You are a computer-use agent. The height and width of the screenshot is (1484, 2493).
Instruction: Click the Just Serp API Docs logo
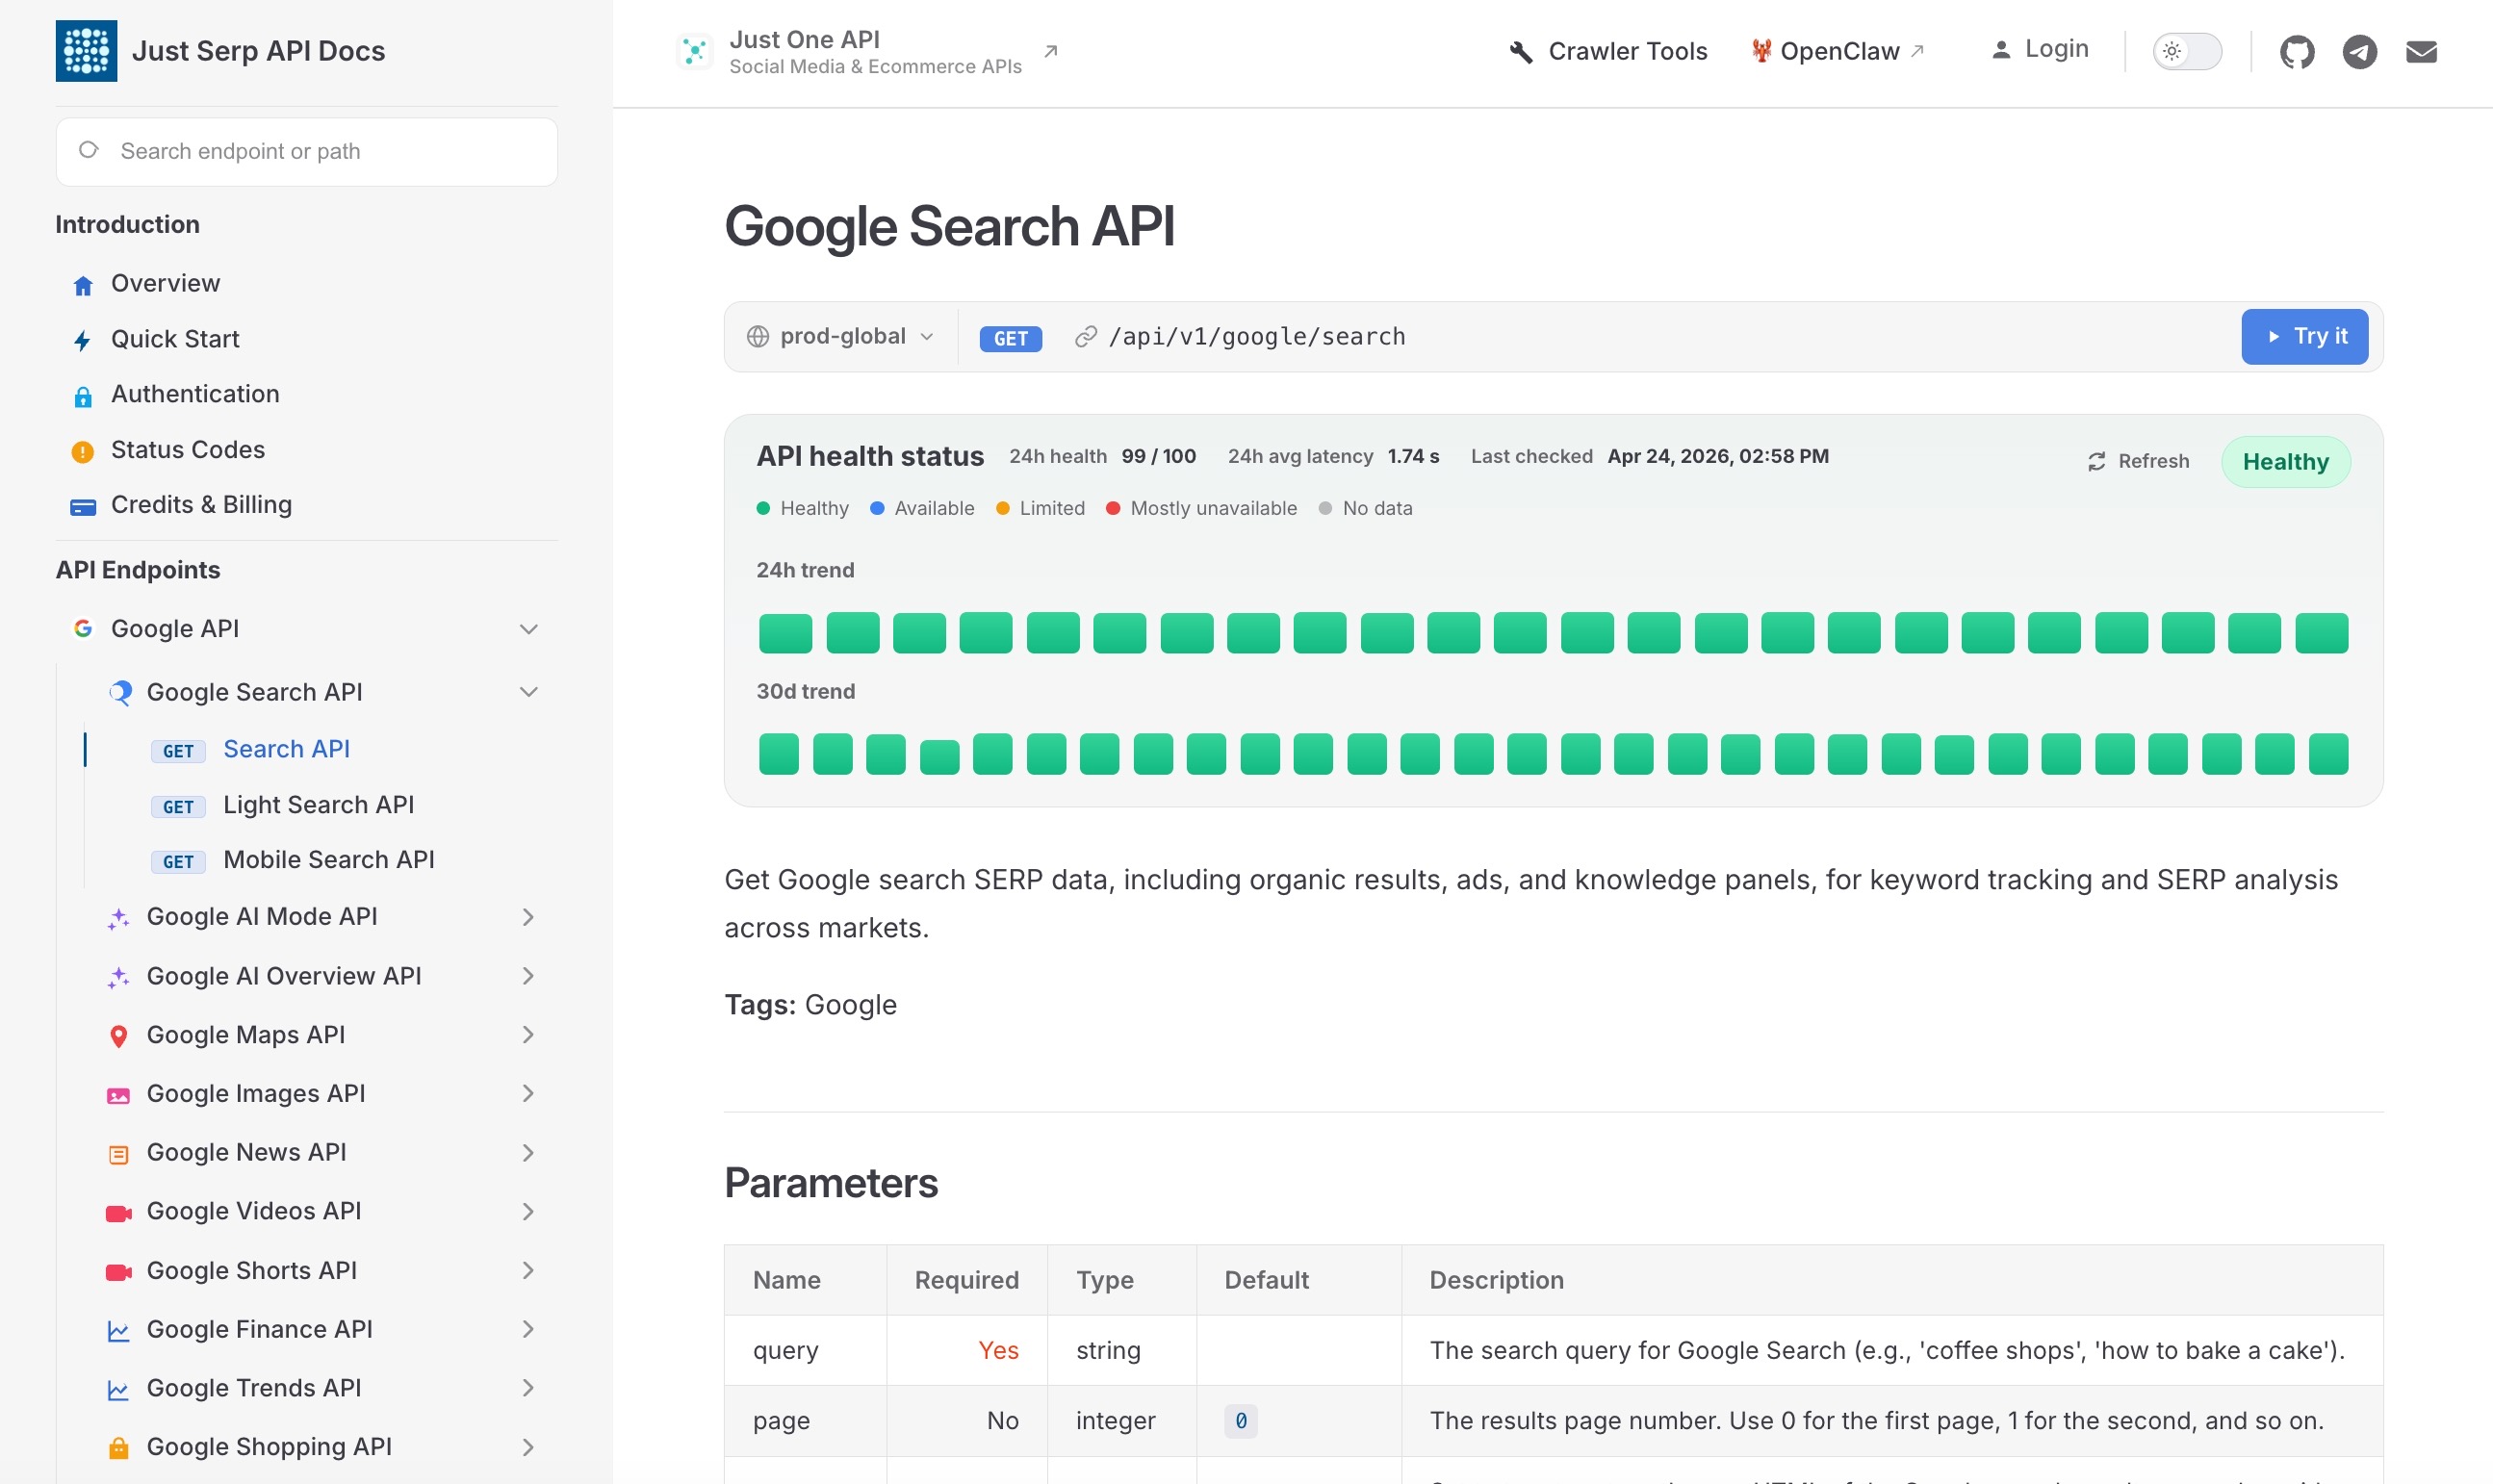pyautogui.click(x=86, y=51)
